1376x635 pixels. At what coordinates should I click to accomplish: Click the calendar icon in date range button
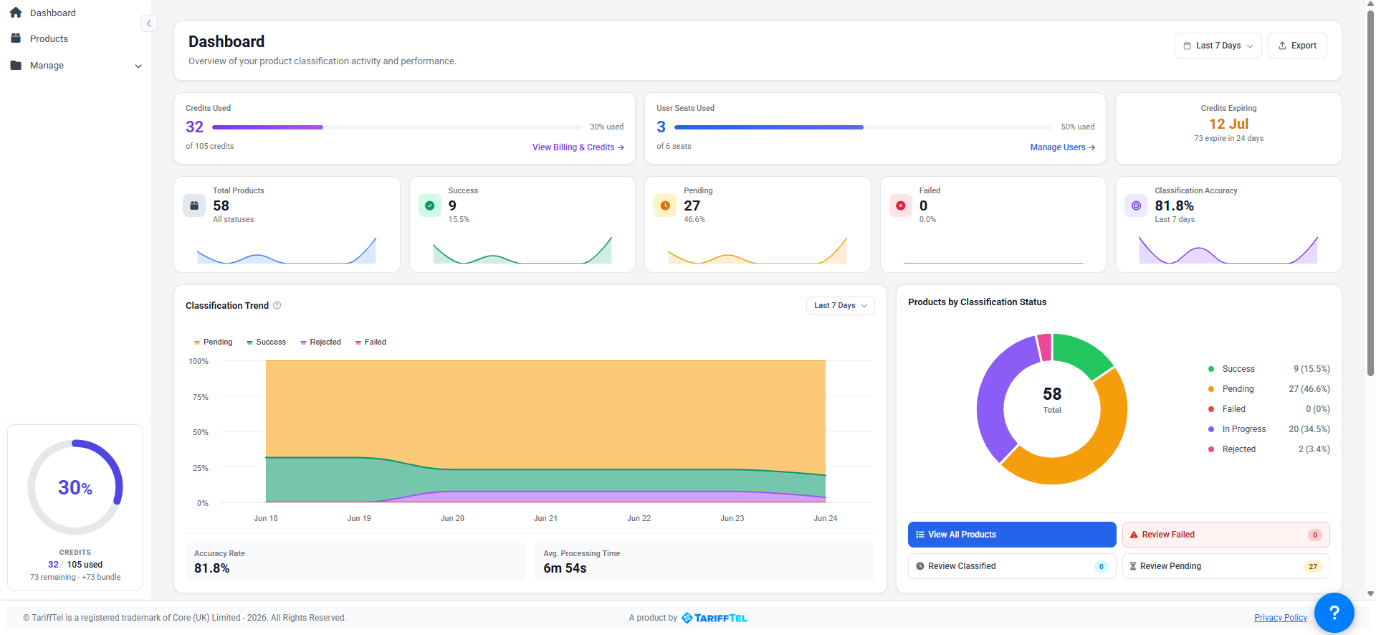1187,45
